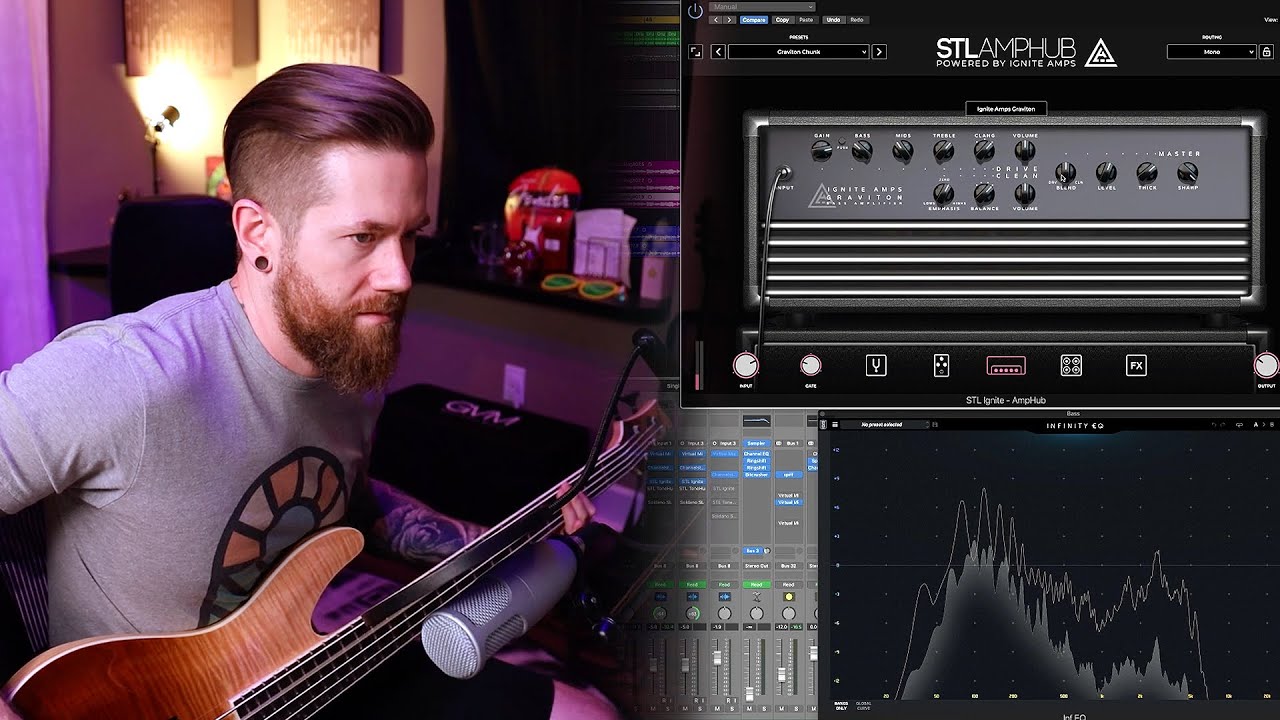Toggle the AmpHub plugin power button
The height and width of the screenshot is (720, 1280).
click(x=695, y=11)
